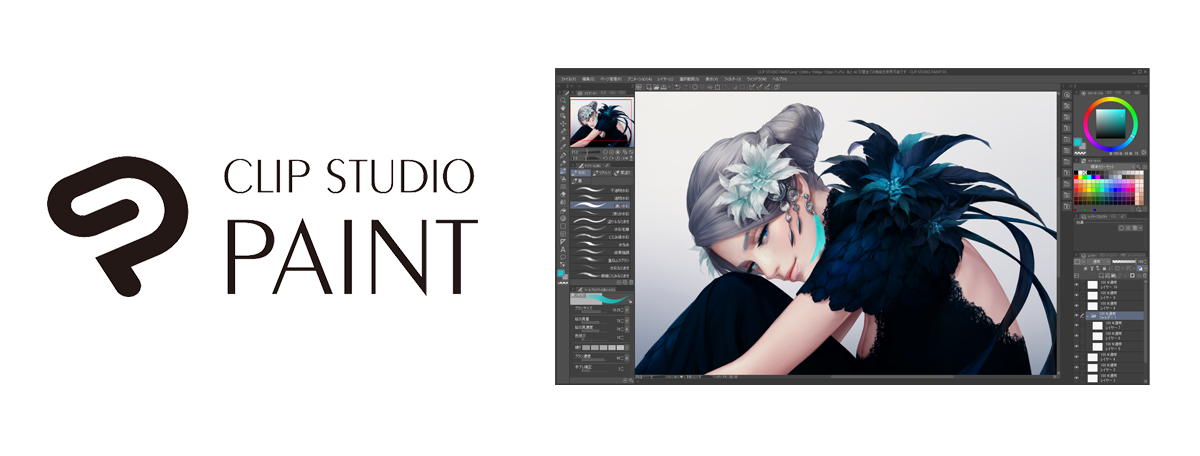Click the Navigator preview thumbnail
The width and height of the screenshot is (1200, 456).
click(602, 122)
